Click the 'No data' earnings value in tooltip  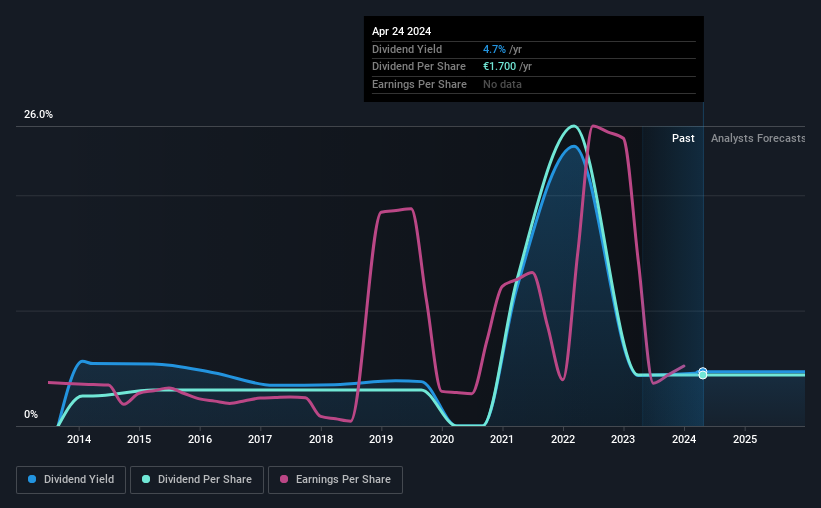coord(502,84)
